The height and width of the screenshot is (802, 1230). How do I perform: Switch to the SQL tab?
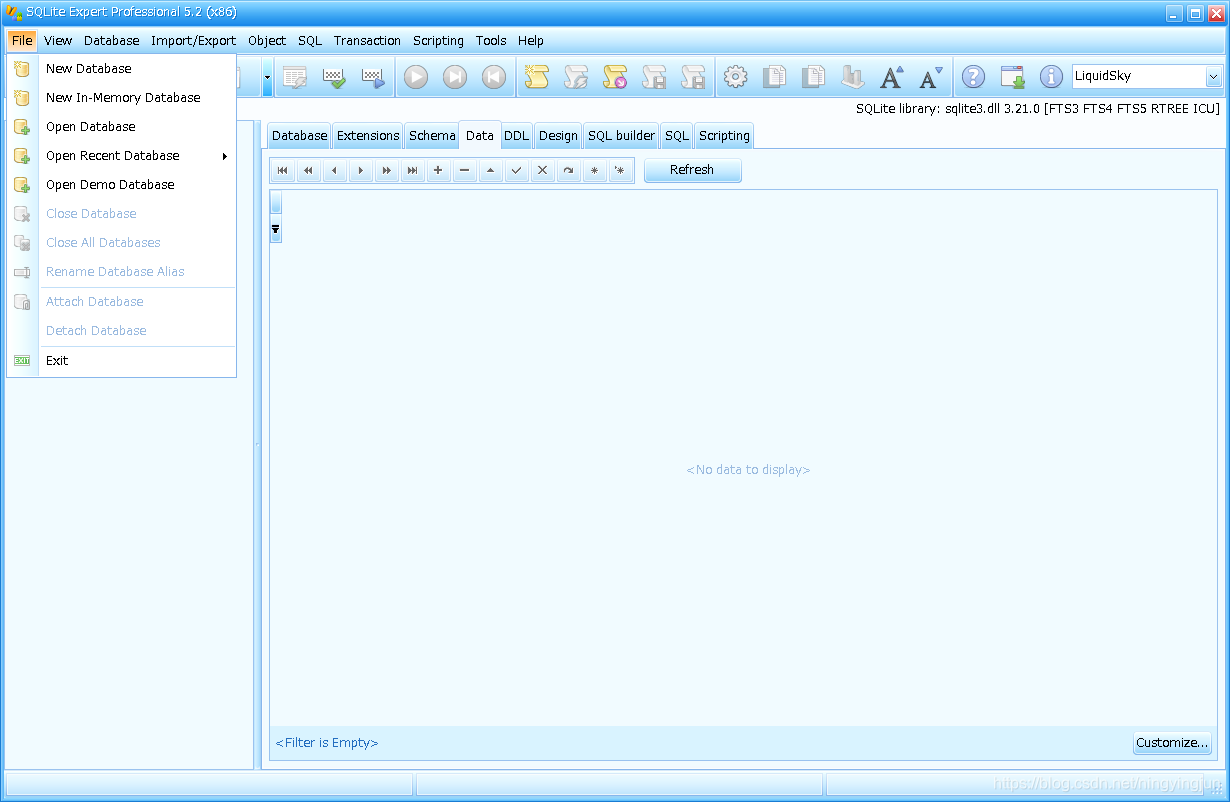point(677,136)
